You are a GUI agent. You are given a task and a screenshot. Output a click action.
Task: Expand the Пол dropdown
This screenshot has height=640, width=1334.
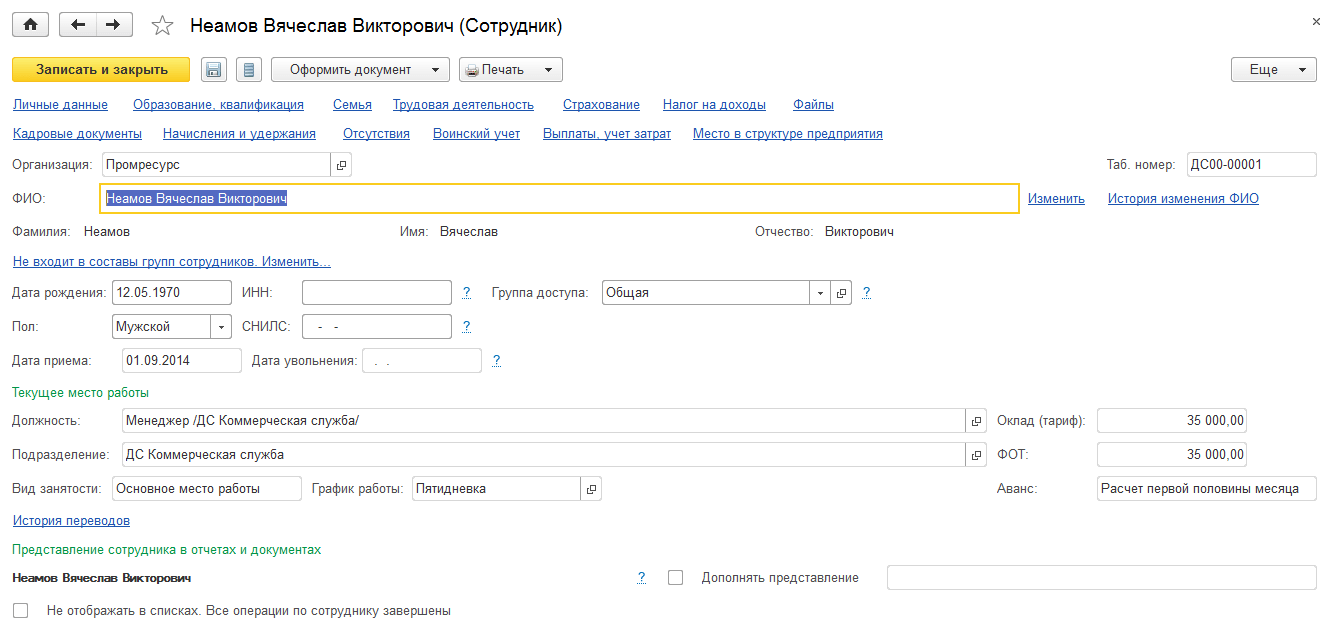pos(221,327)
